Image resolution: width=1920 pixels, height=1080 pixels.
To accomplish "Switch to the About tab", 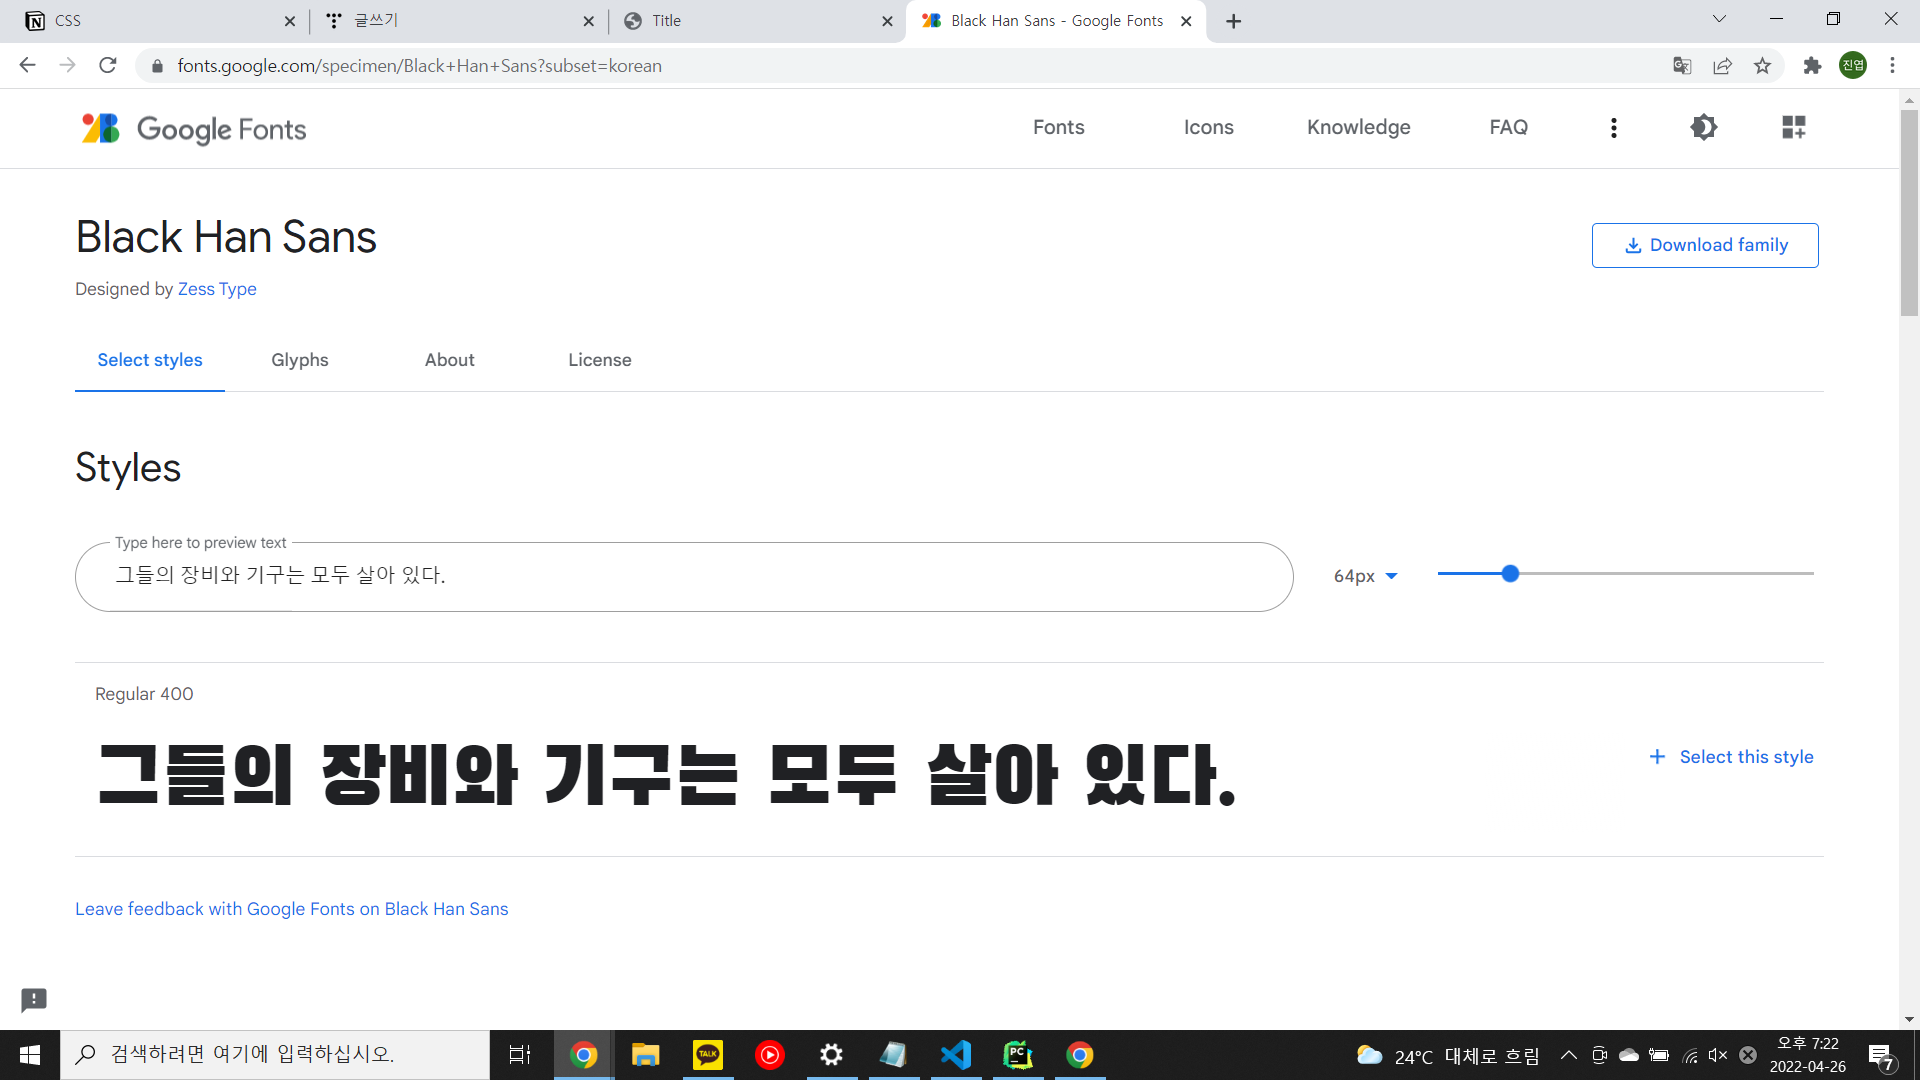I will coord(450,360).
